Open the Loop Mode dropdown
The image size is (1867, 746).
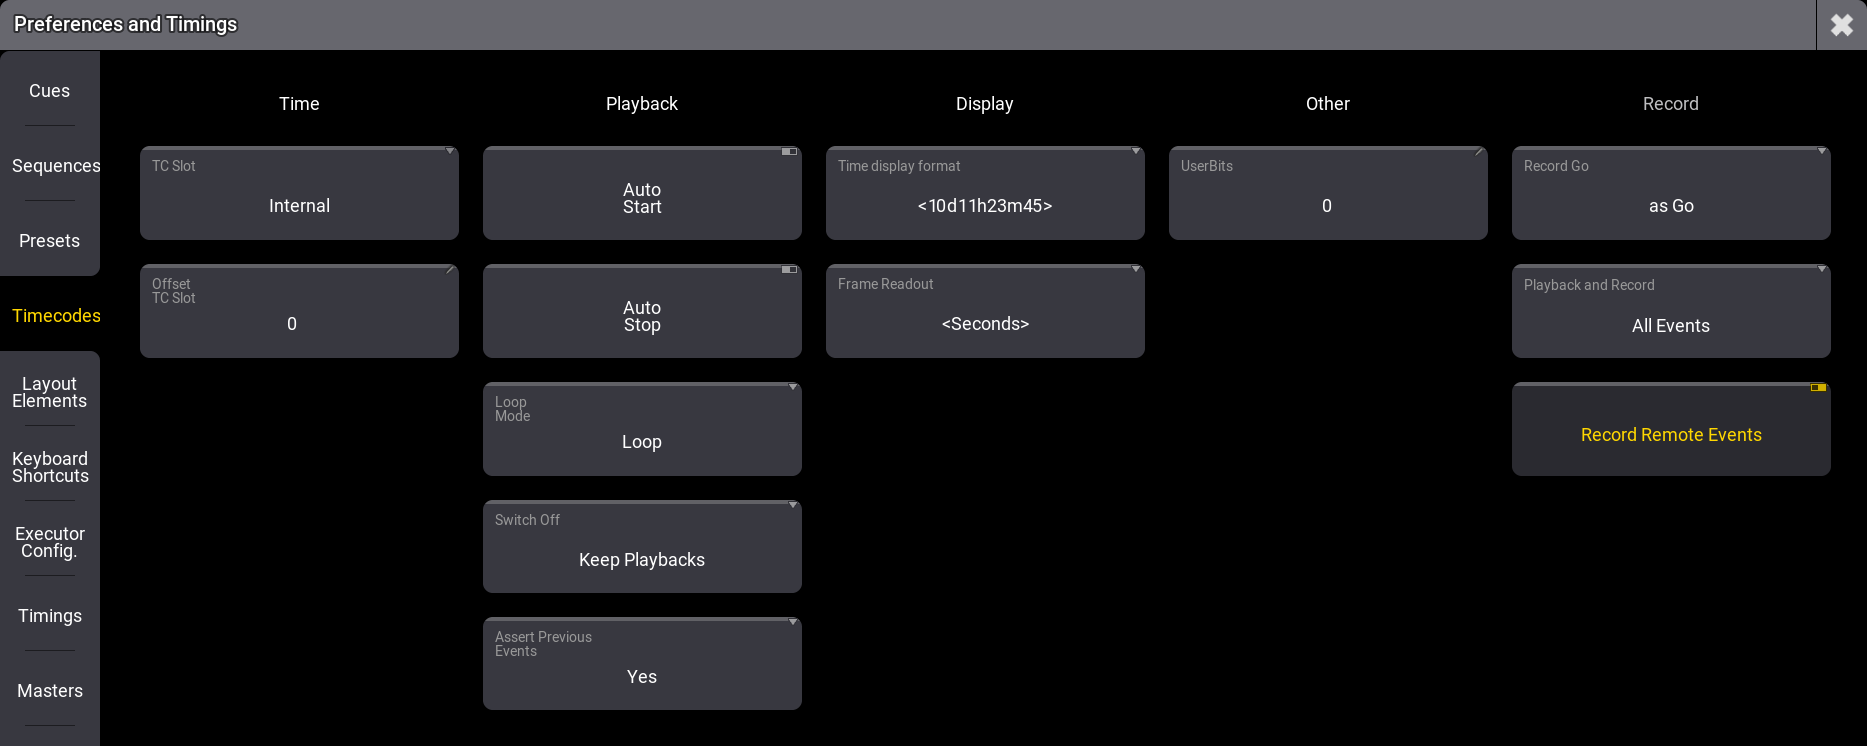coord(642,429)
